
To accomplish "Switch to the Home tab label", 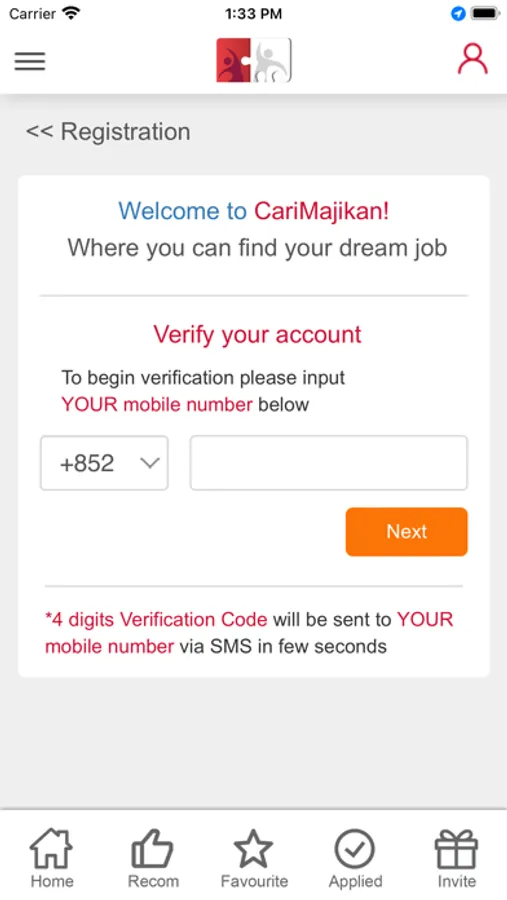I will click(52, 881).
